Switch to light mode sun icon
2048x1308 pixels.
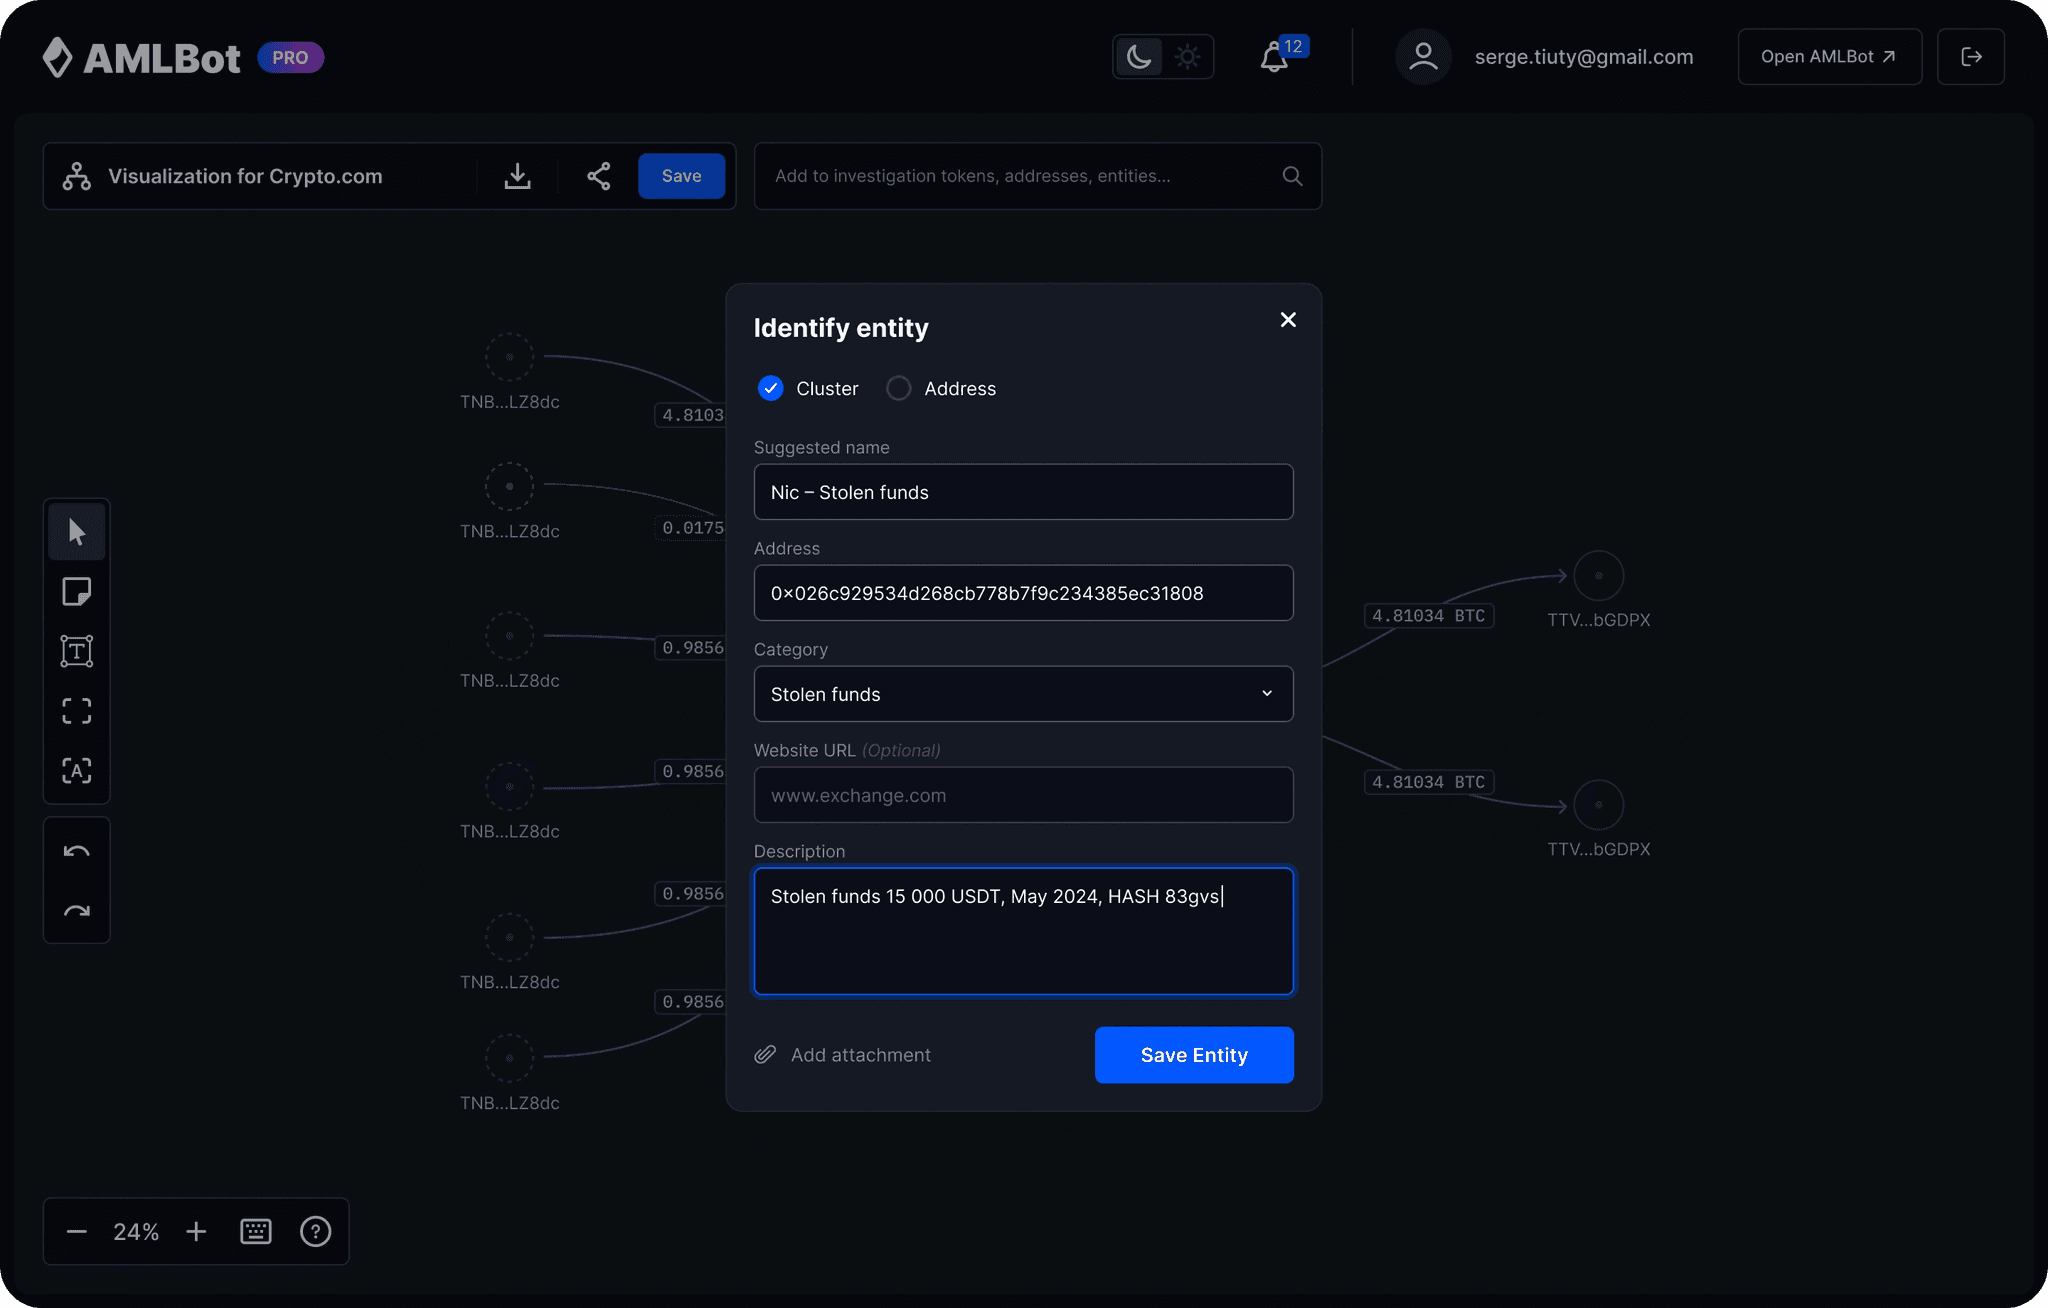(1187, 57)
